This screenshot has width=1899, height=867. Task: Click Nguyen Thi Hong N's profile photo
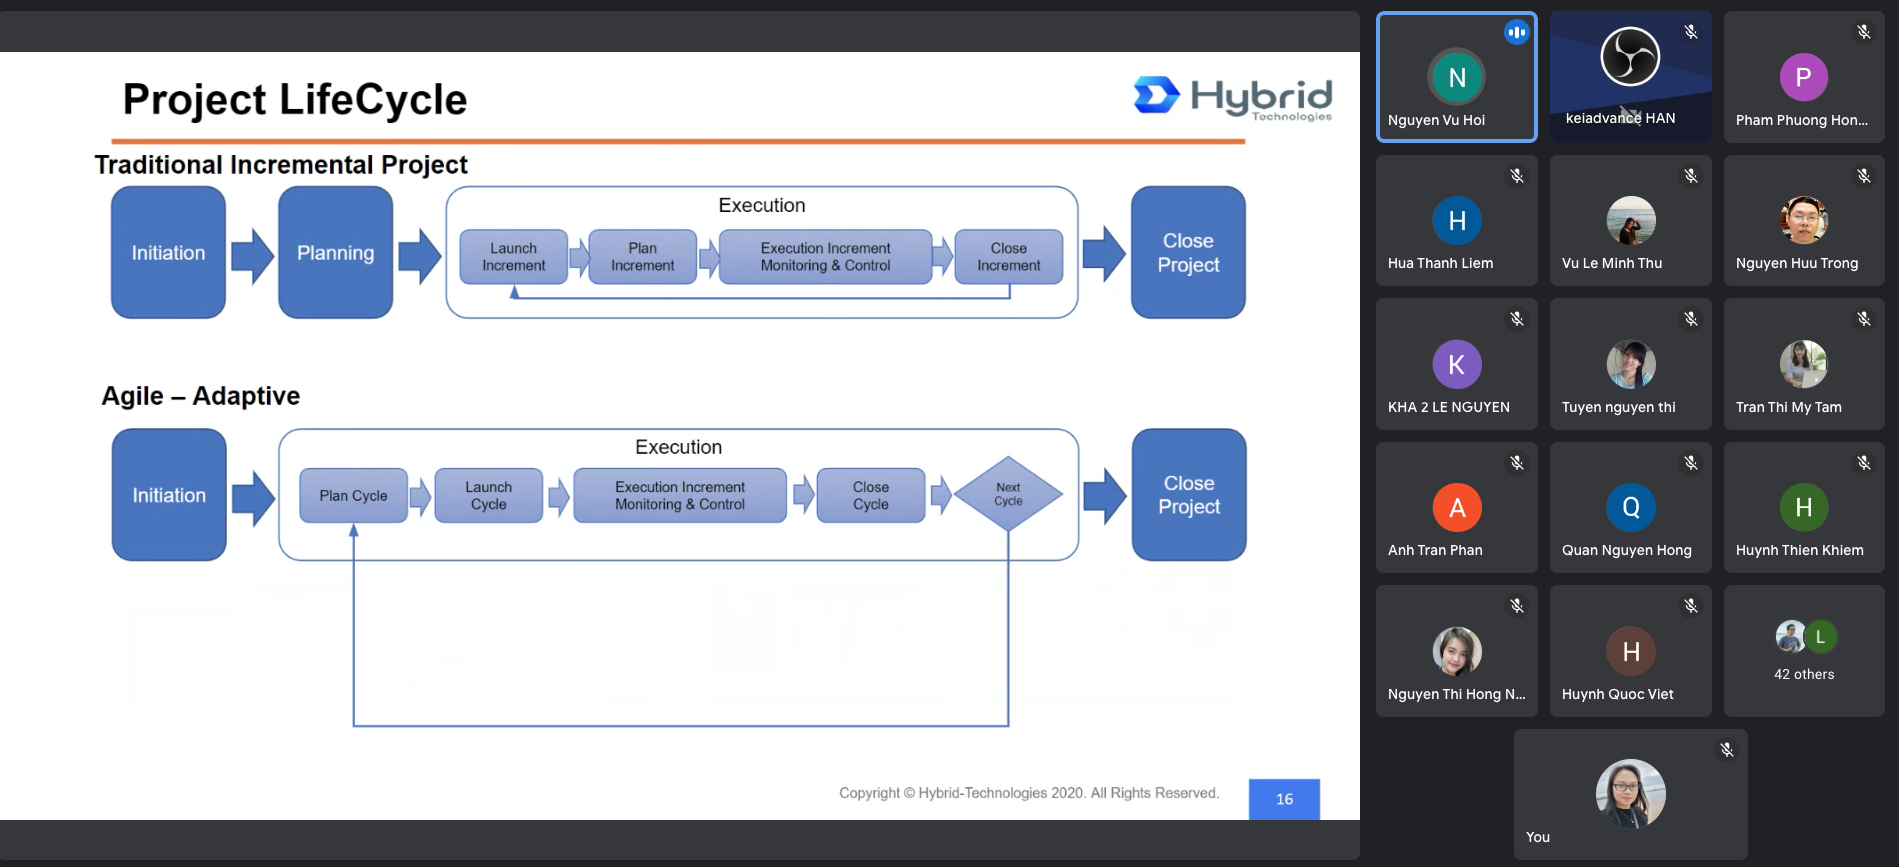[1457, 651]
